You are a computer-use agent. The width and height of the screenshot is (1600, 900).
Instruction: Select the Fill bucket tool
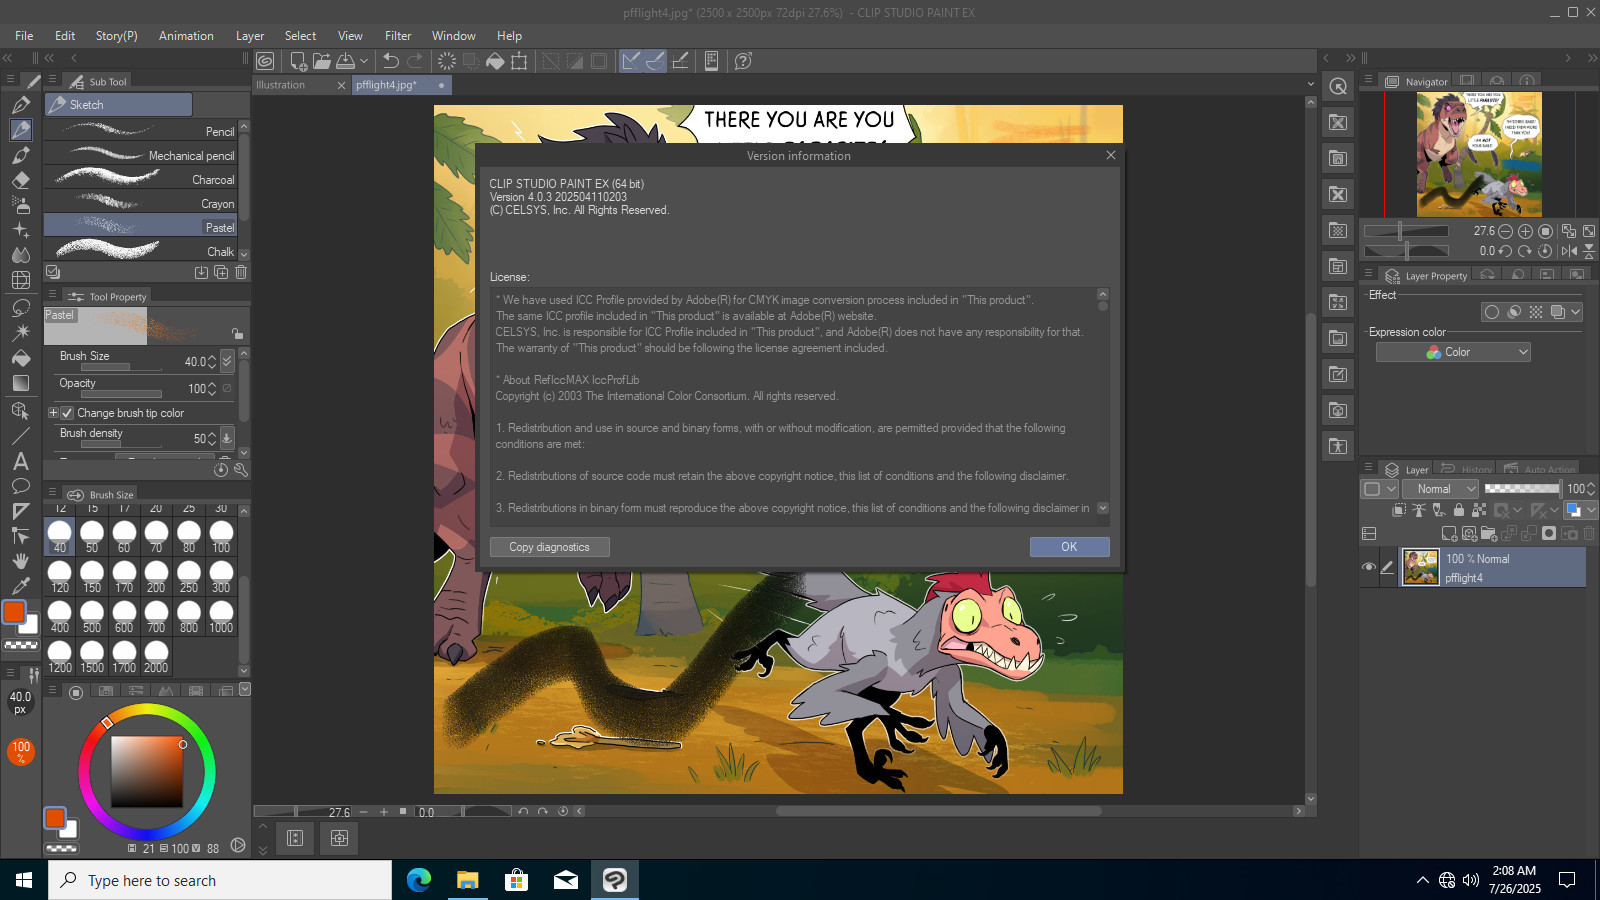21,358
